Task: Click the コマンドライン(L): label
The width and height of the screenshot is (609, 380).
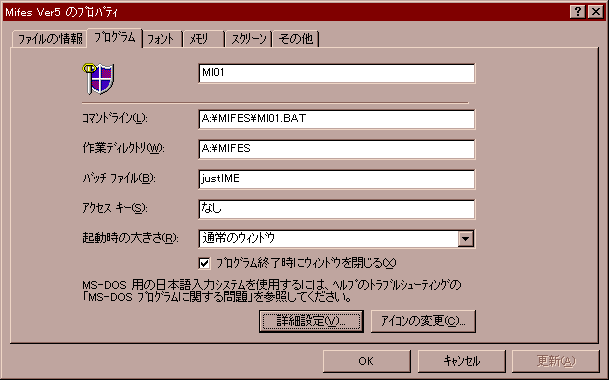Action: 115,118
